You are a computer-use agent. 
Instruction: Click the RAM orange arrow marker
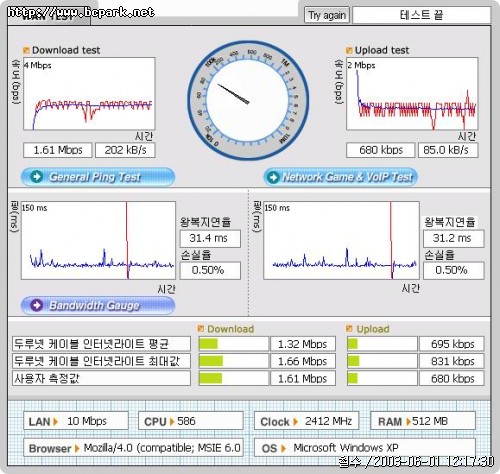pyautogui.click(x=408, y=422)
